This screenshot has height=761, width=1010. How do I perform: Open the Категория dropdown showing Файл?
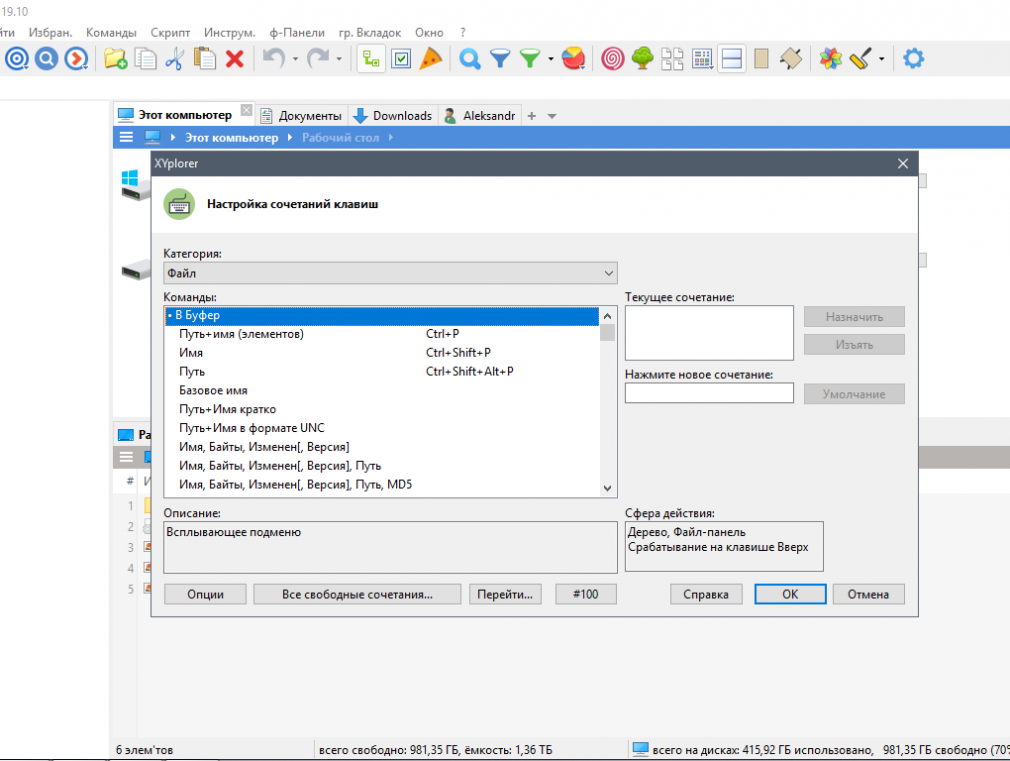(390, 273)
